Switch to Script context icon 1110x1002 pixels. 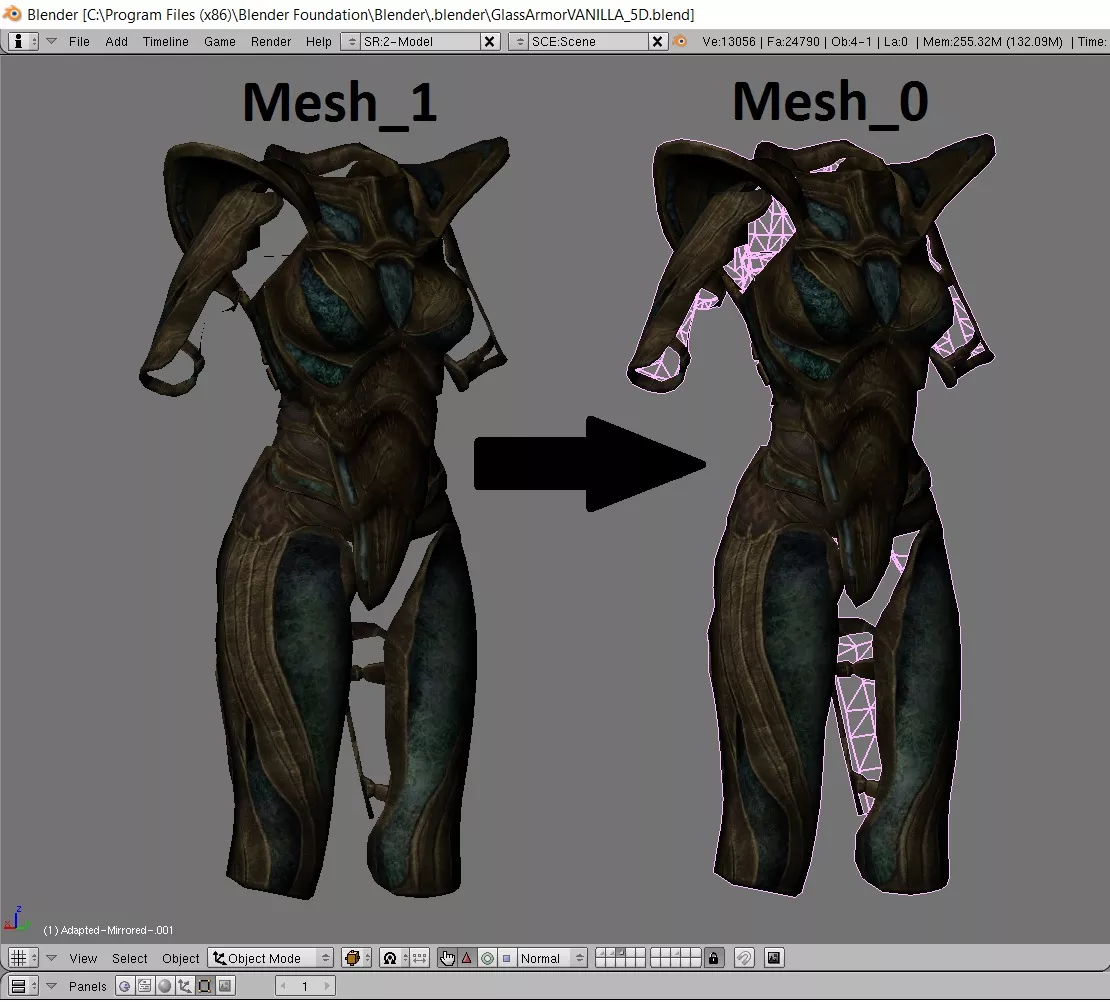pyautogui.click(x=144, y=986)
